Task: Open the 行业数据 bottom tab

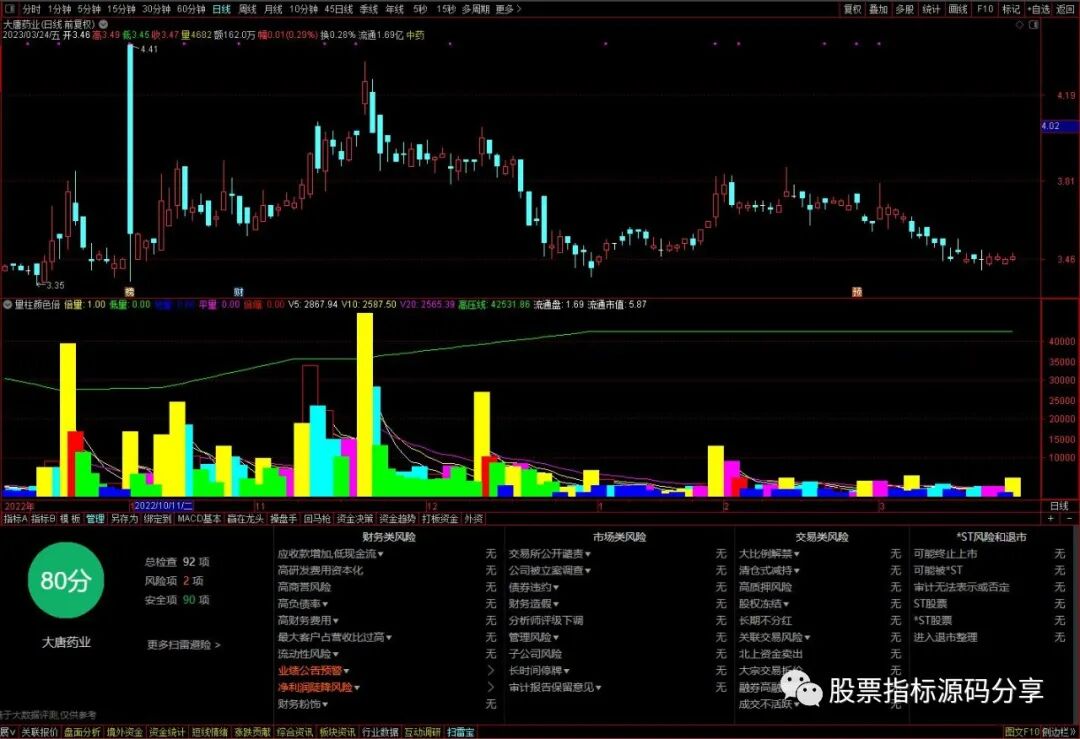Action: click(380, 732)
